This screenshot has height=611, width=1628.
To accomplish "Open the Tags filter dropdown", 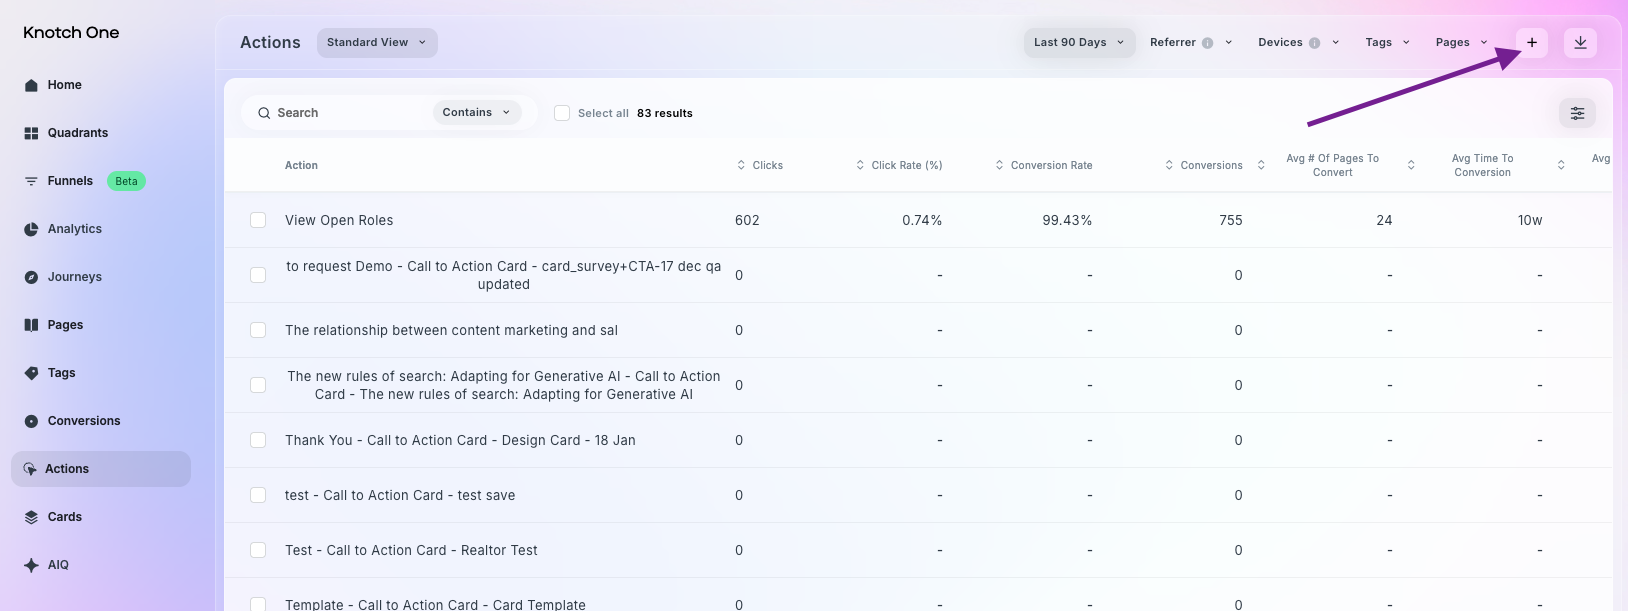I will pos(1387,43).
